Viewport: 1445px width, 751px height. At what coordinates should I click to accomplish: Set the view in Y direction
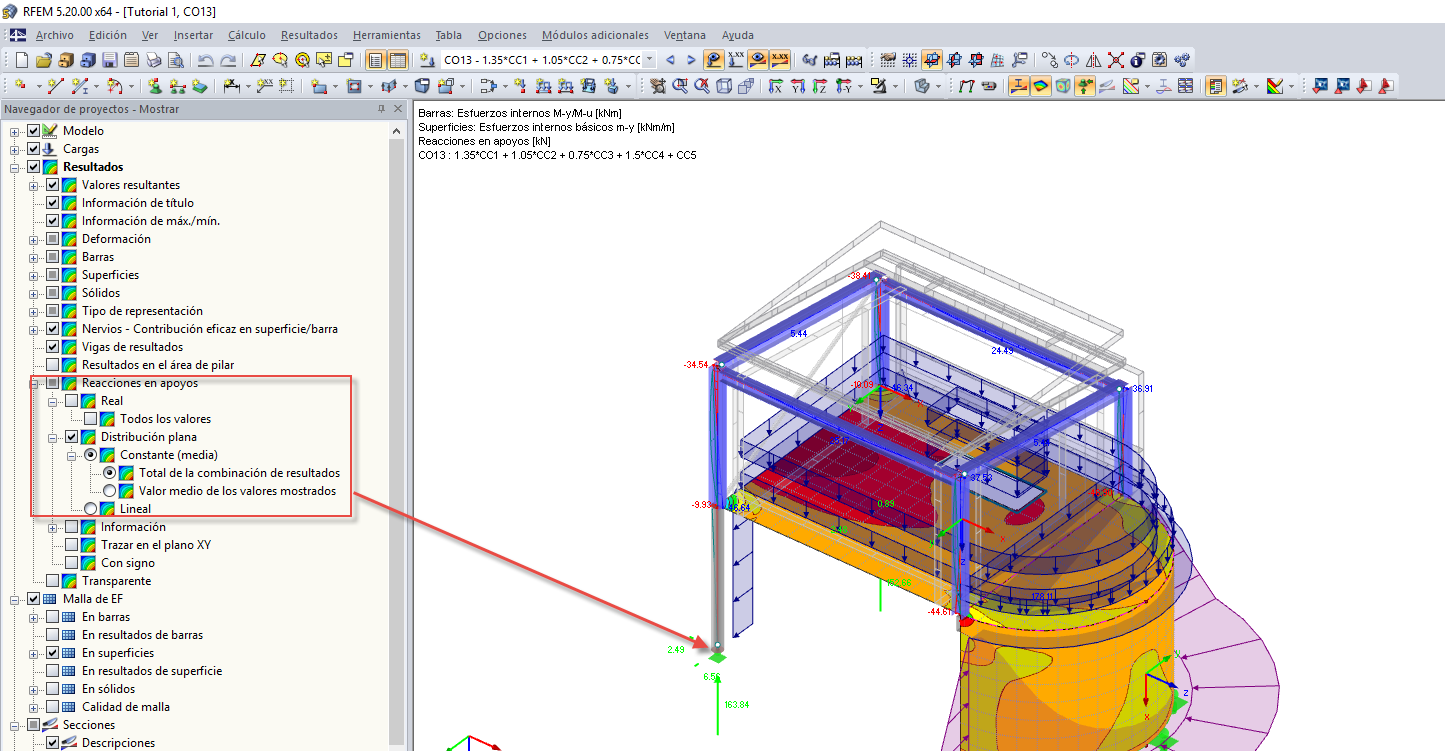[x=798, y=86]
